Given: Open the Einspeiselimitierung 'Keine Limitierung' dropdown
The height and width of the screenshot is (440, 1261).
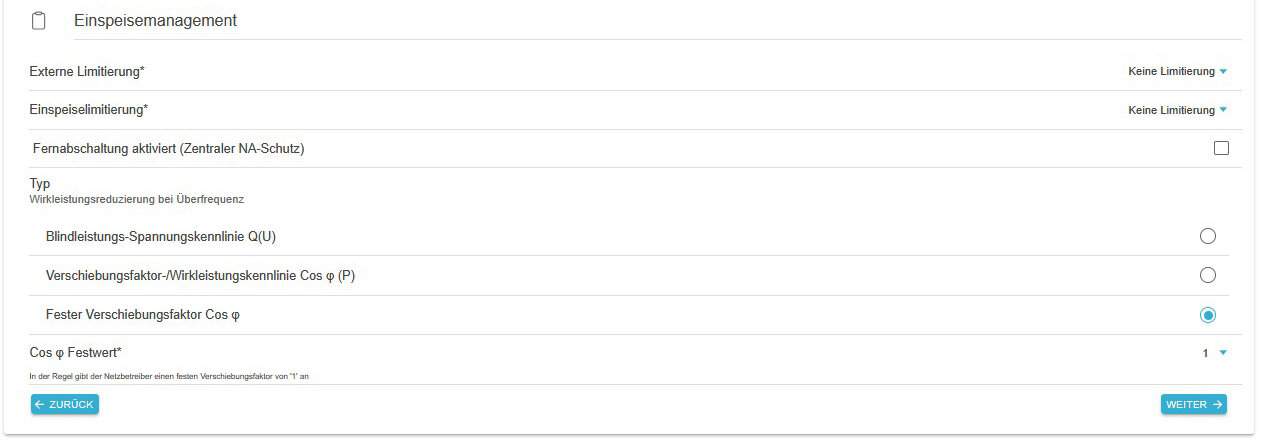Looking at the screenshot, I should click(1171, 110).
